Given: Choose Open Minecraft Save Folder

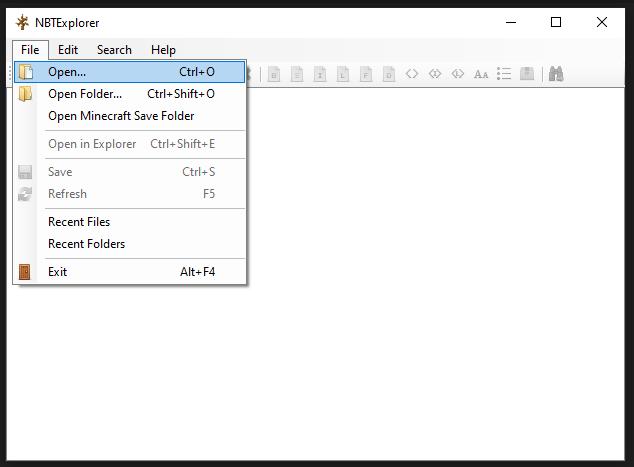Looking at the screenshot, I should click(x=121, y=116).
